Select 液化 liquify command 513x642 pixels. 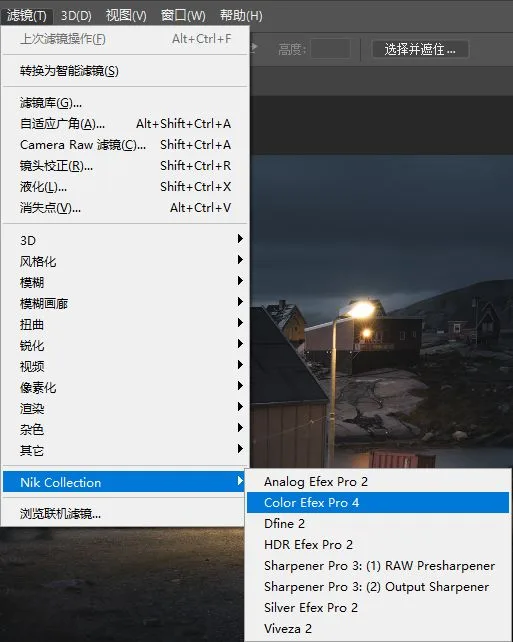pyautogui.click(x=125, y=187)
